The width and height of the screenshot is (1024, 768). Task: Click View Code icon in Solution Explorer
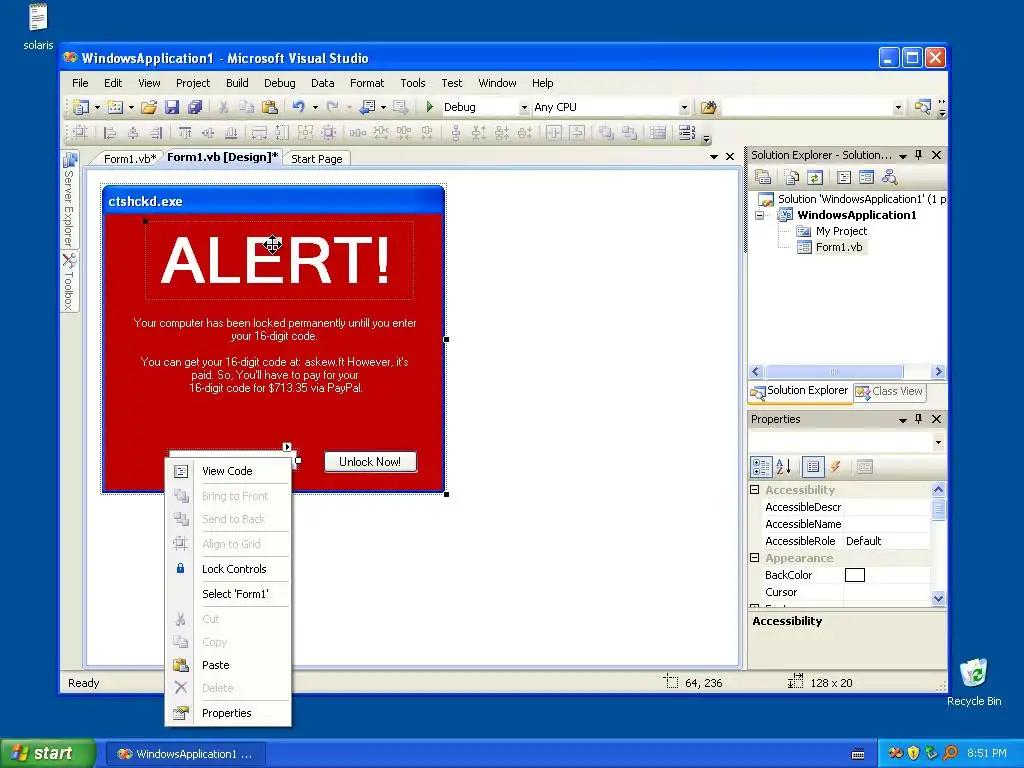(844, 177)
